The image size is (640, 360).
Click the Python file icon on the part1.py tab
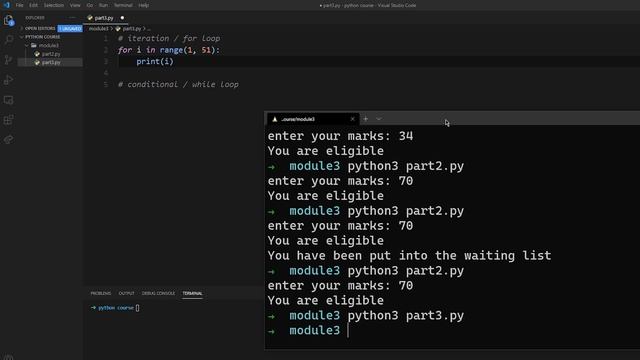[x=90, y=18]
